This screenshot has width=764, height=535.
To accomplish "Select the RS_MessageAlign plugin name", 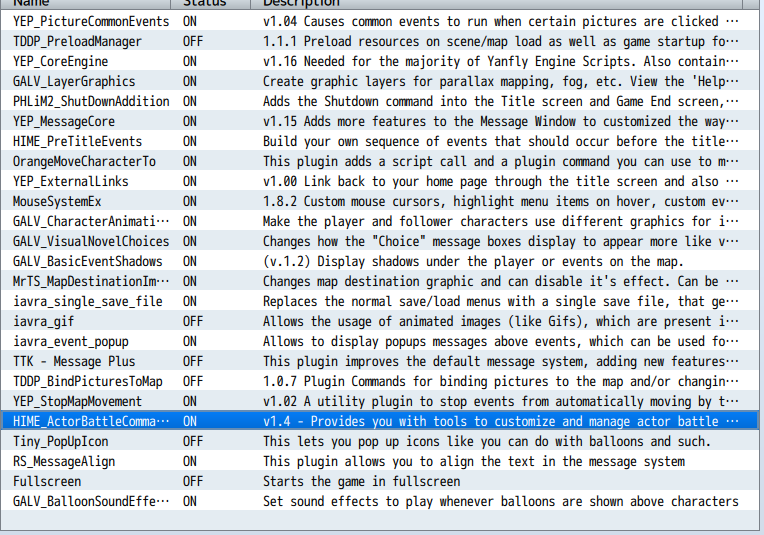I will point(64,461).
